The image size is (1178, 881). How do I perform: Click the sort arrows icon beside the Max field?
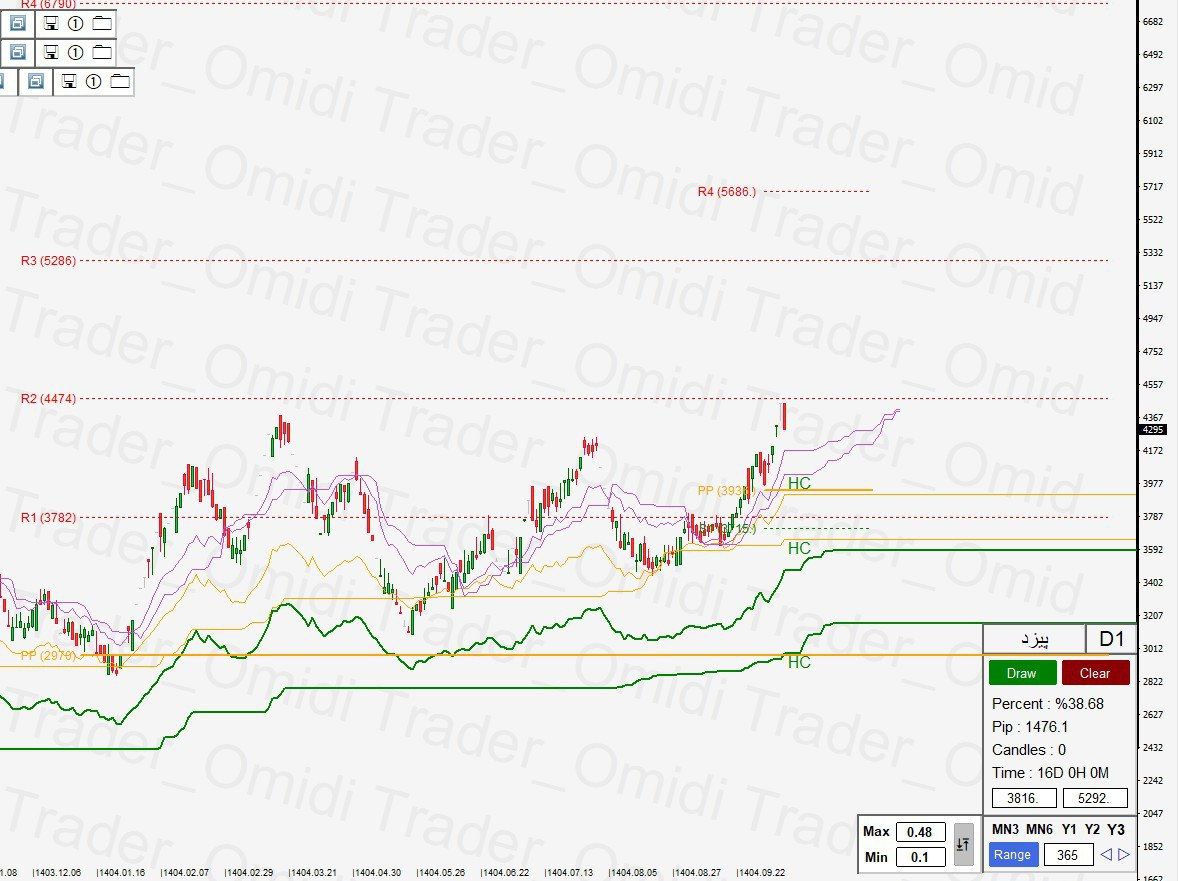pyautogui.click(x=963, y=845)
